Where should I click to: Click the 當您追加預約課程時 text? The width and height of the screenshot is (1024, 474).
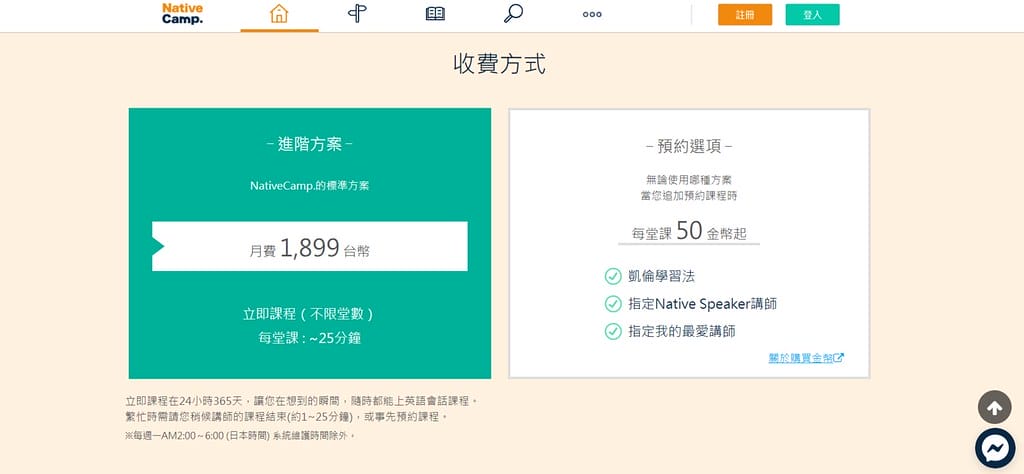689,195
